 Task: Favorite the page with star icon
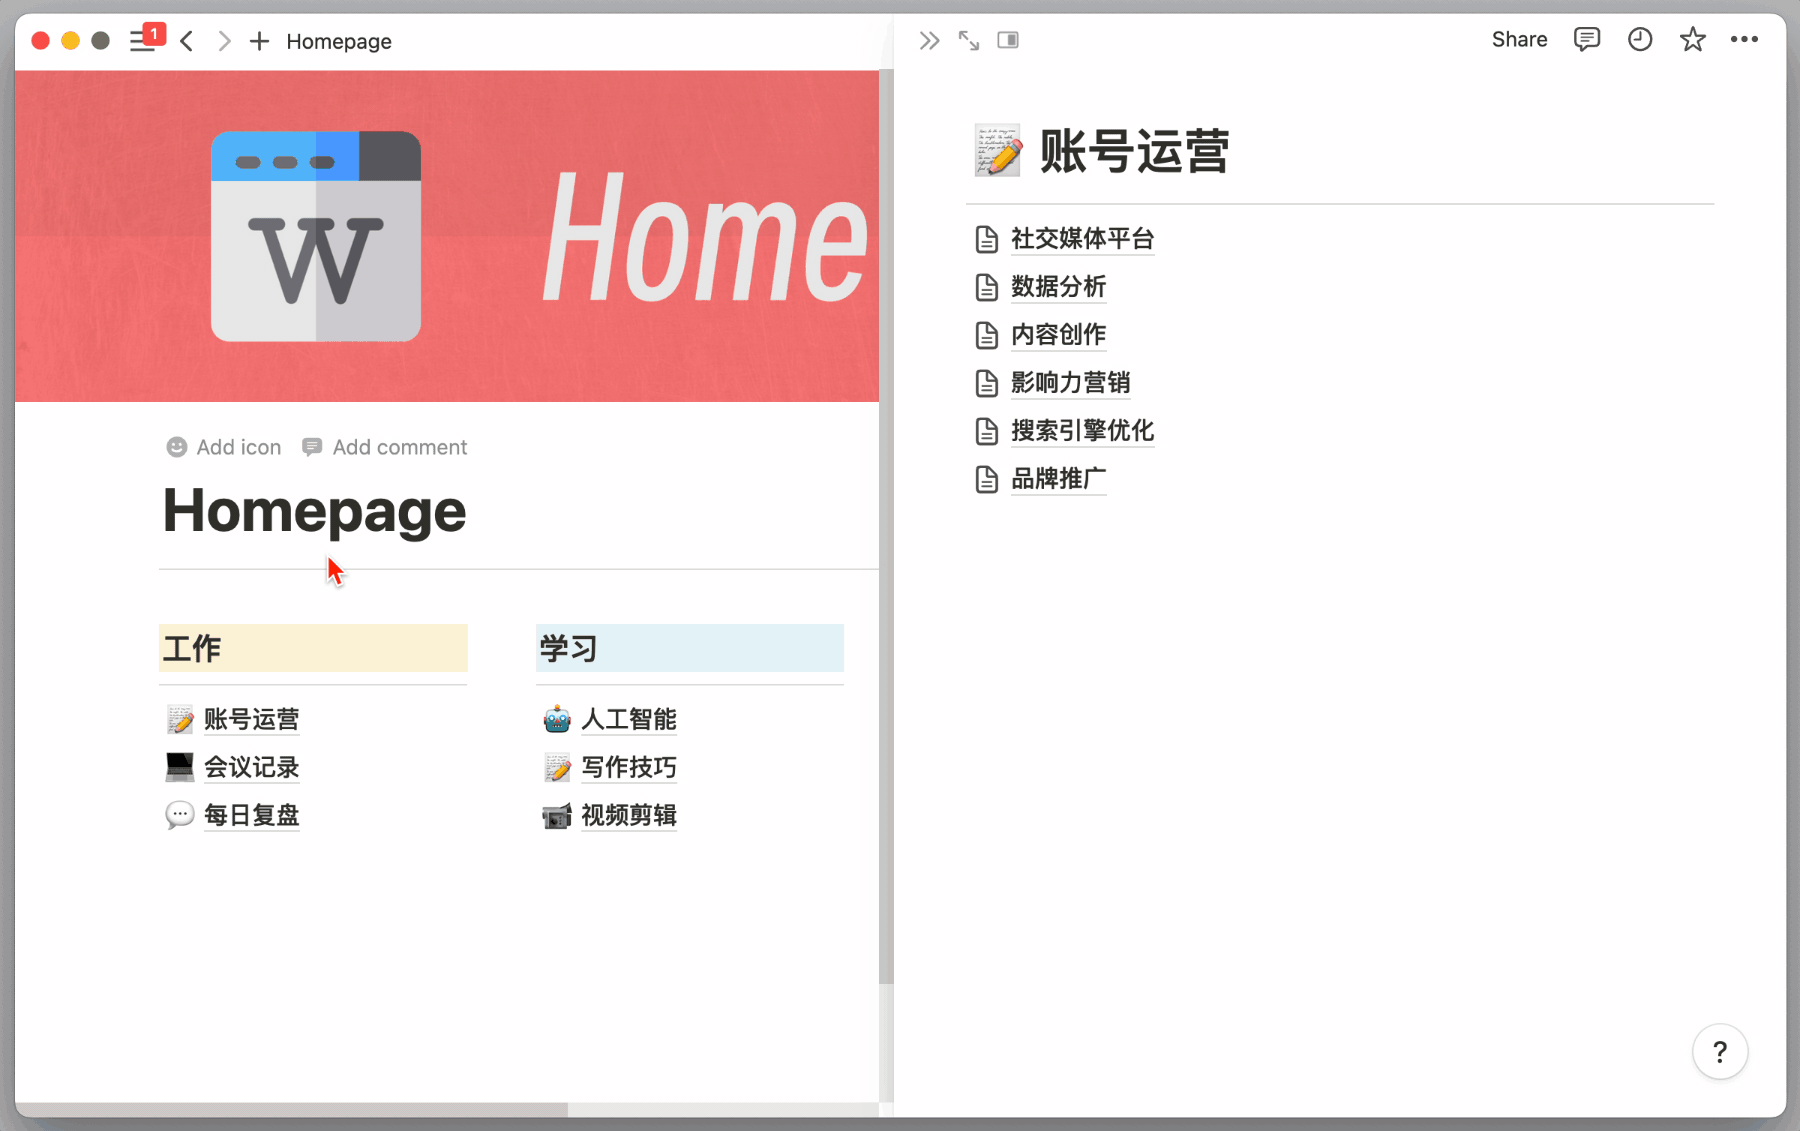tap(1692, 39)
